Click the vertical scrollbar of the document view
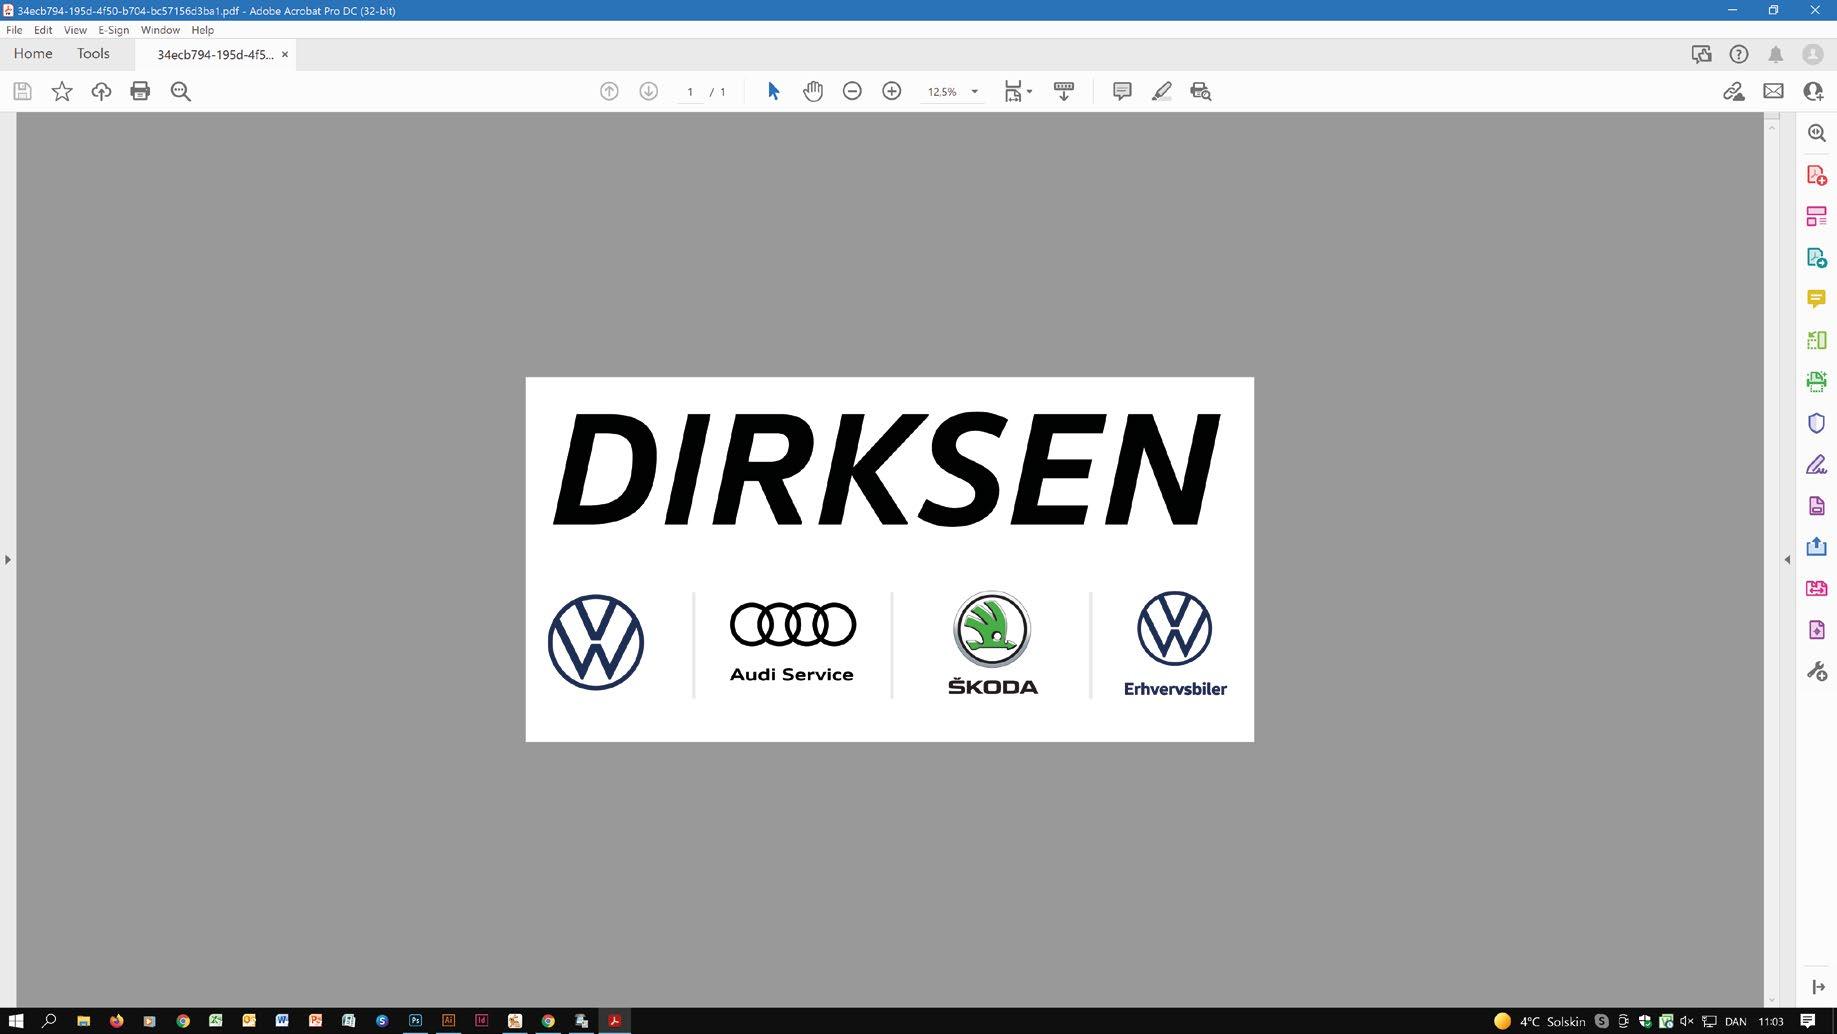The width and height of the screenshot is (1837, 1034). pos(1772,559)
